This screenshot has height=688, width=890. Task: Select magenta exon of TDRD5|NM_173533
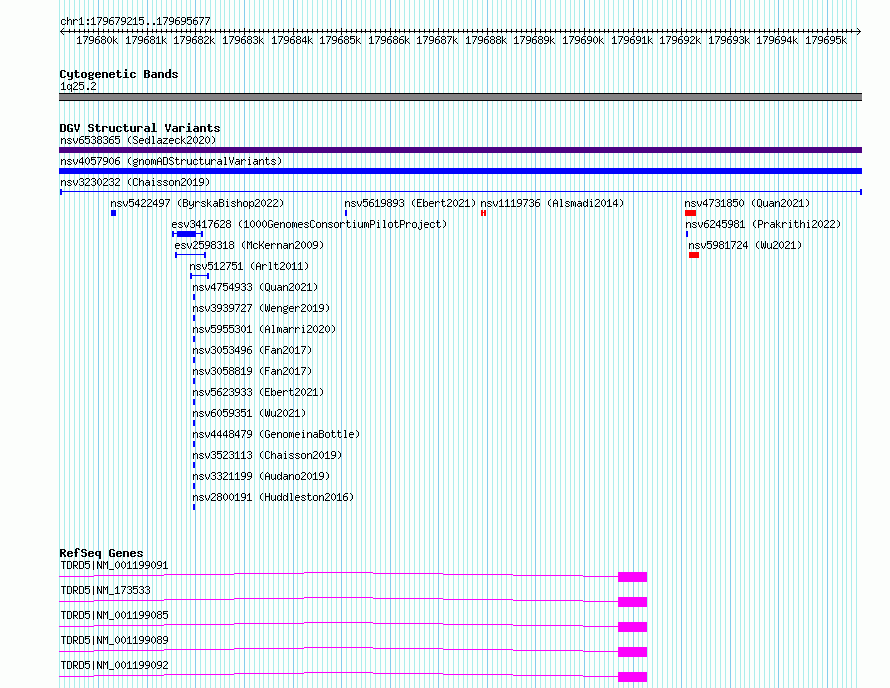pyautogui.click(x=632, y=602)
